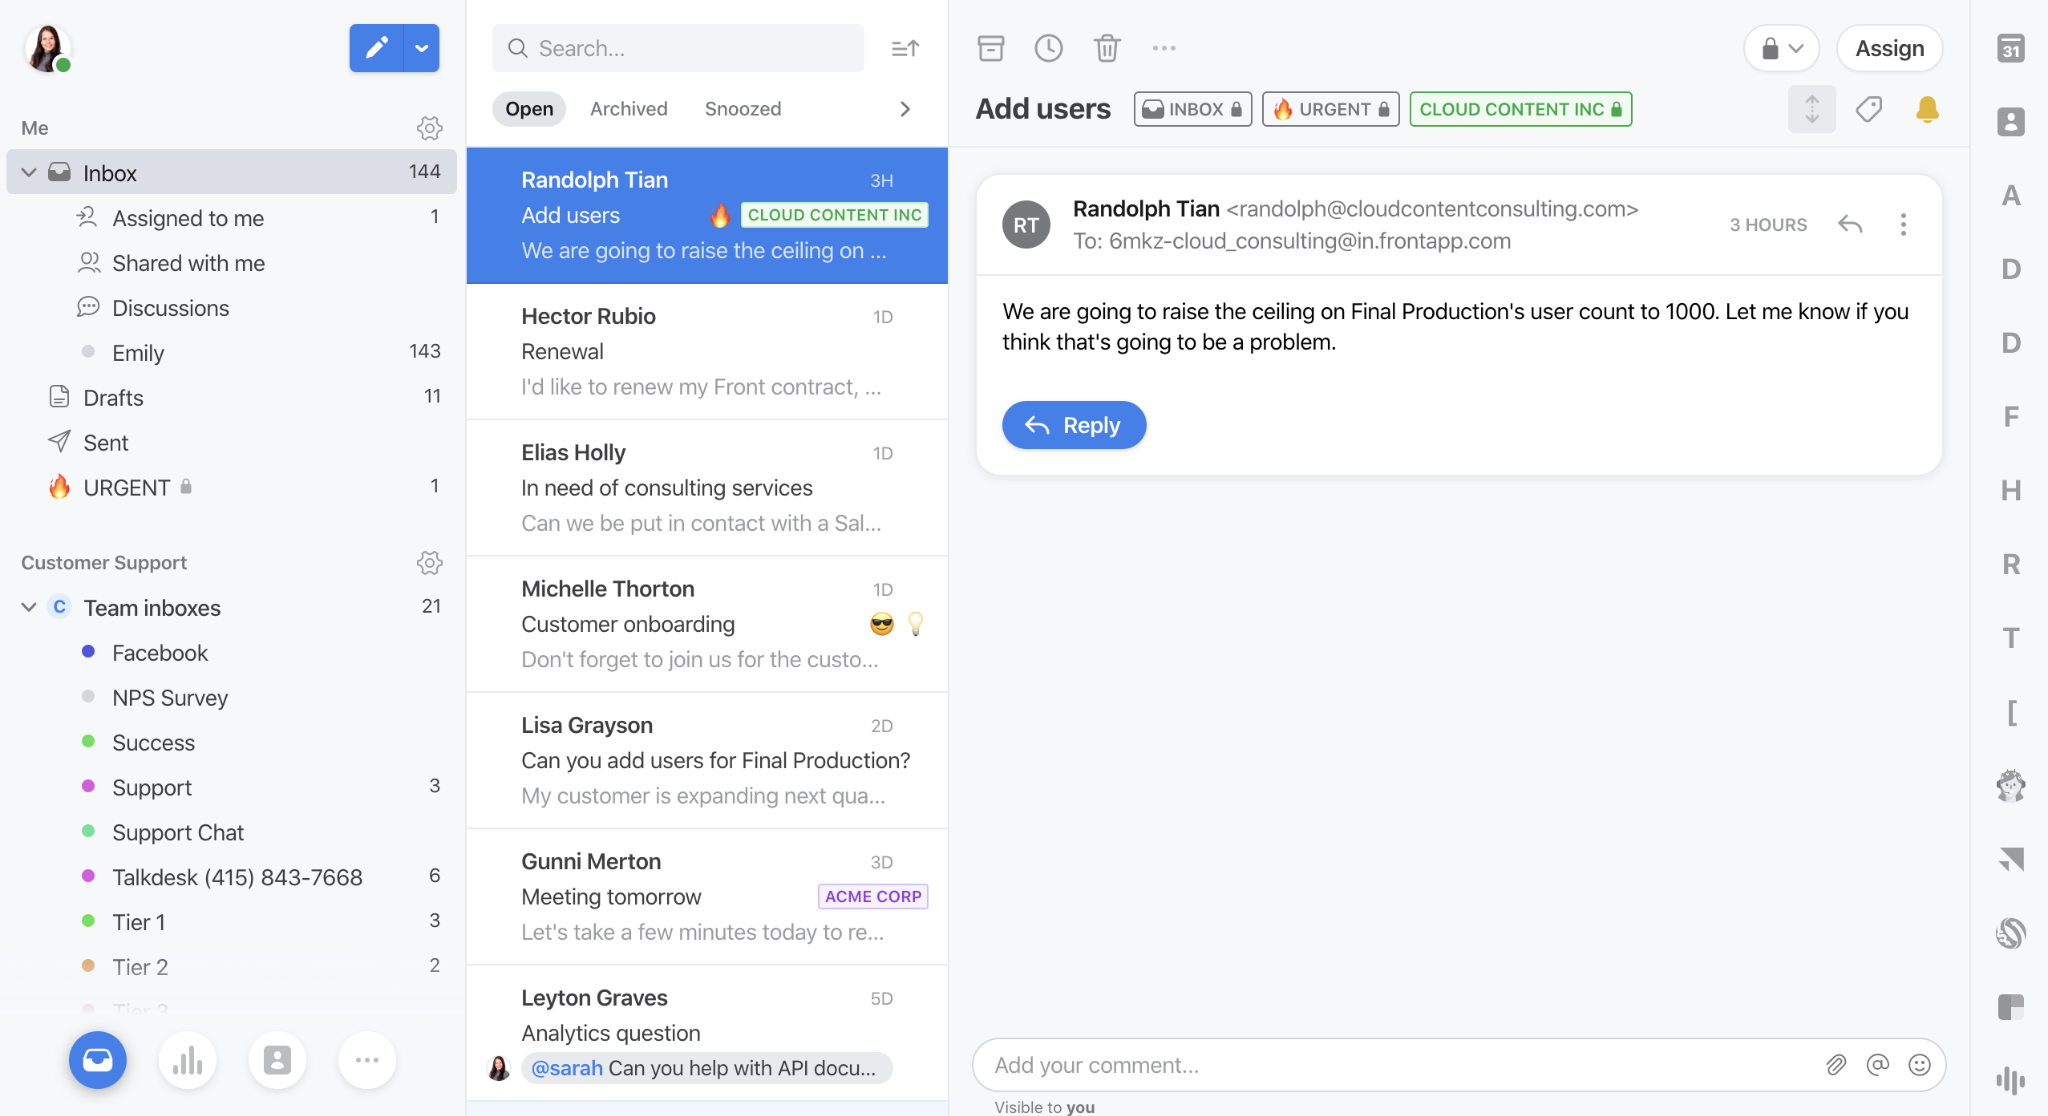
Task: Open the calendar panel in the right sidebar
Action: [x=2010, y=47]
